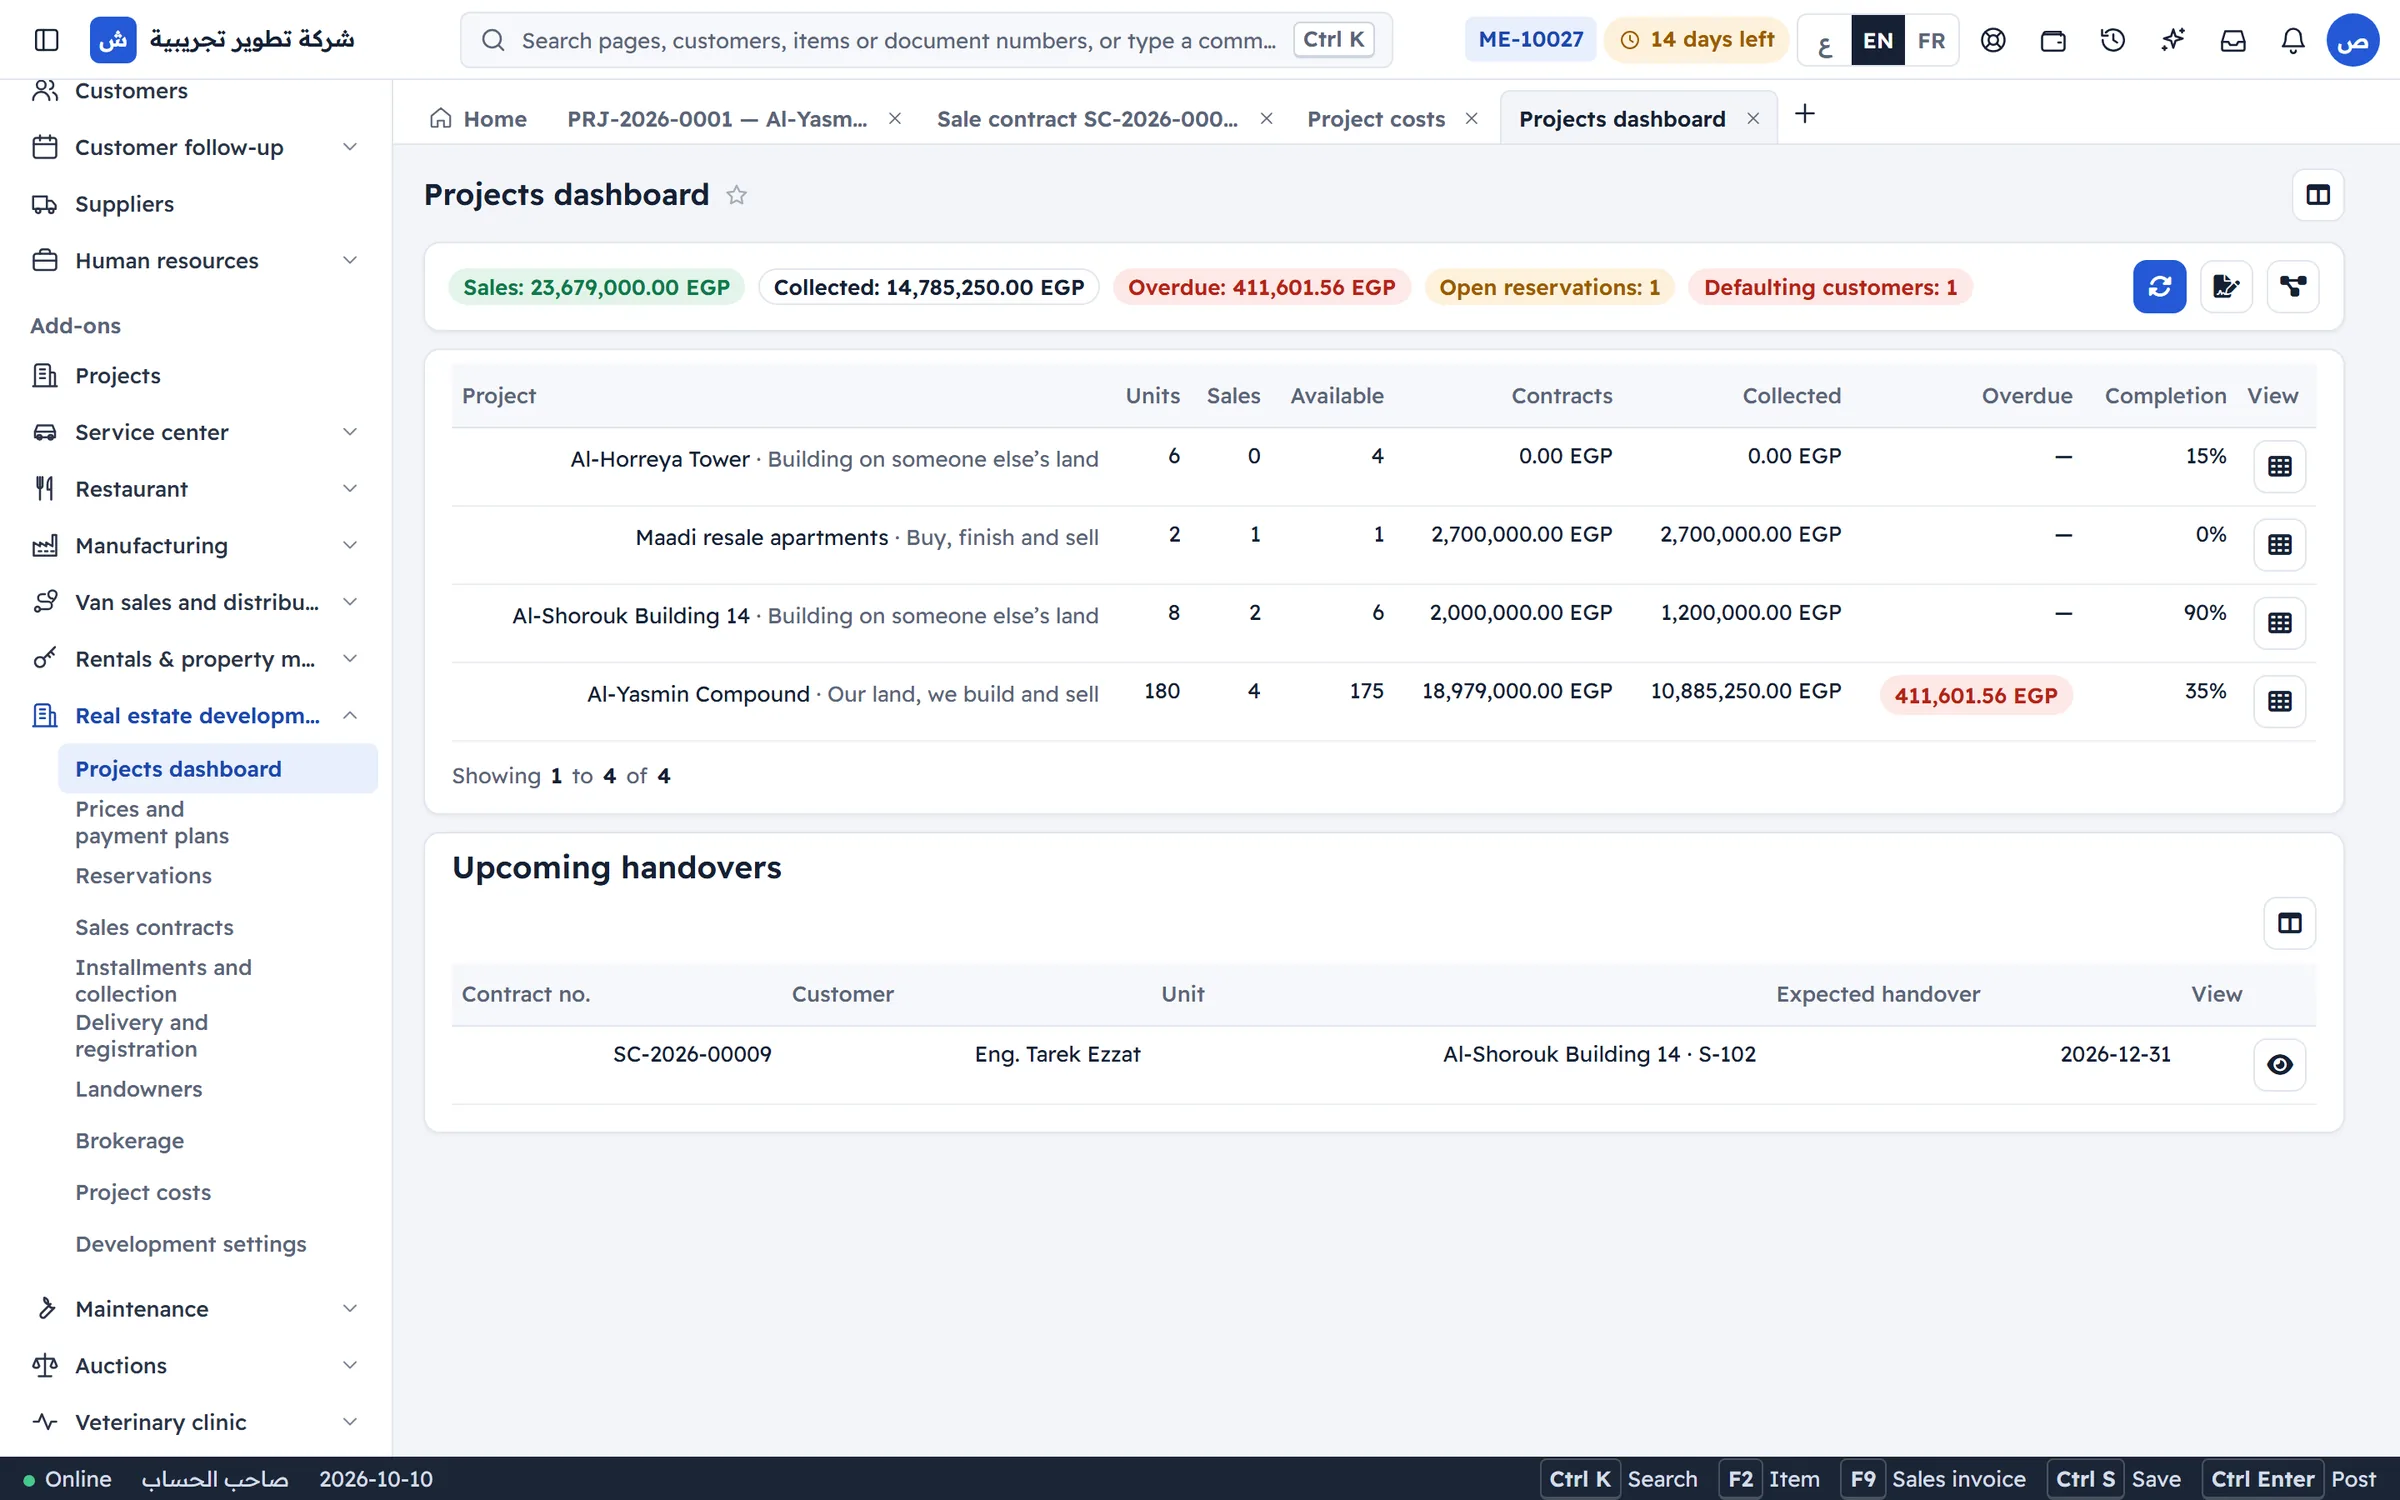Collapse the Real estate development section
Viewport: 2400px width, 1500px height.
point(195,716)
